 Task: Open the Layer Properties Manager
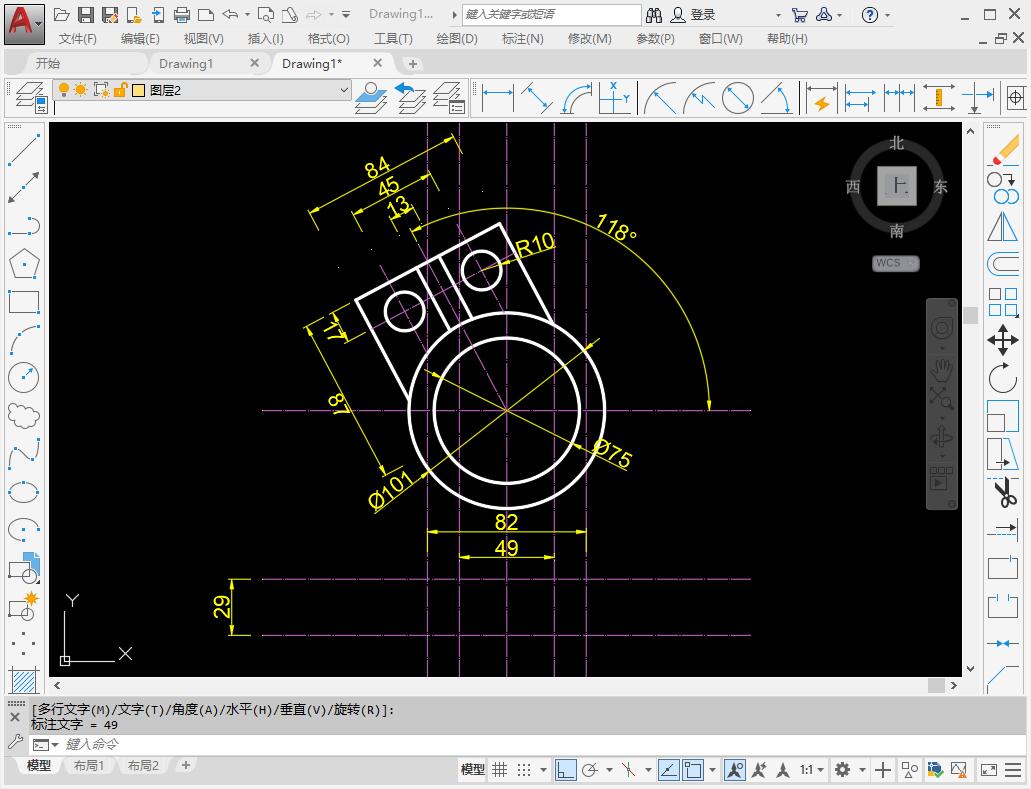click(x=30, y=97)
